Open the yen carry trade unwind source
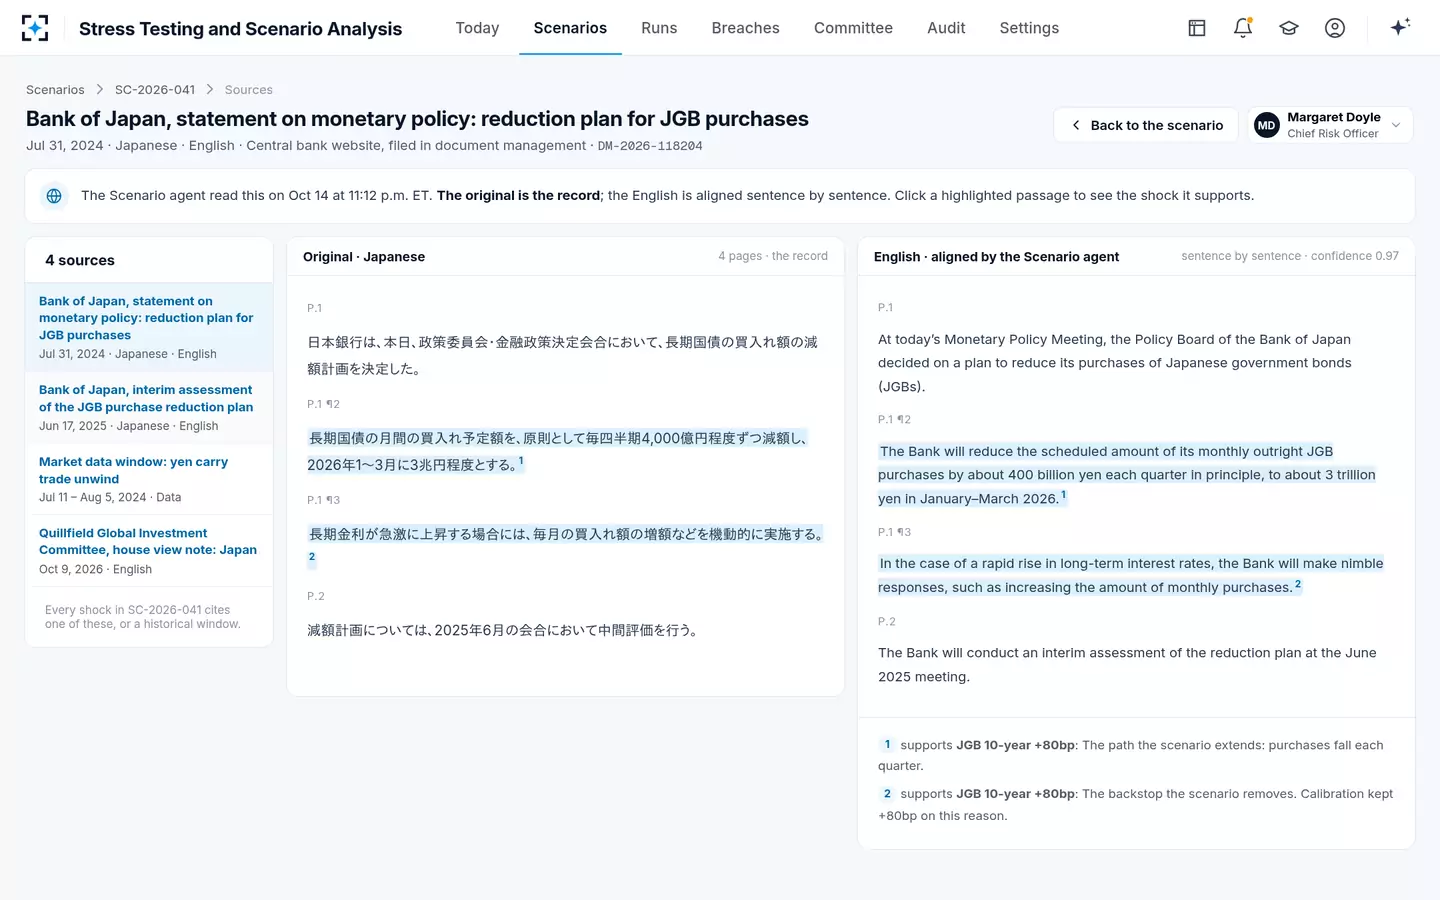 149,479
